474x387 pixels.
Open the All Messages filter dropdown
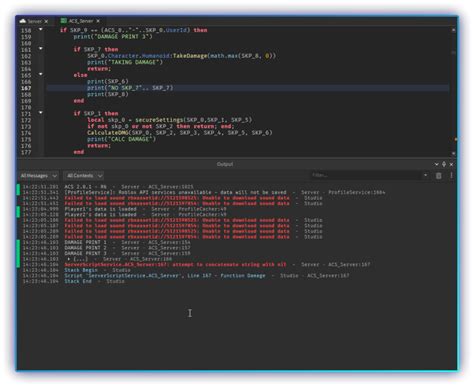click(x=38, y=176)
